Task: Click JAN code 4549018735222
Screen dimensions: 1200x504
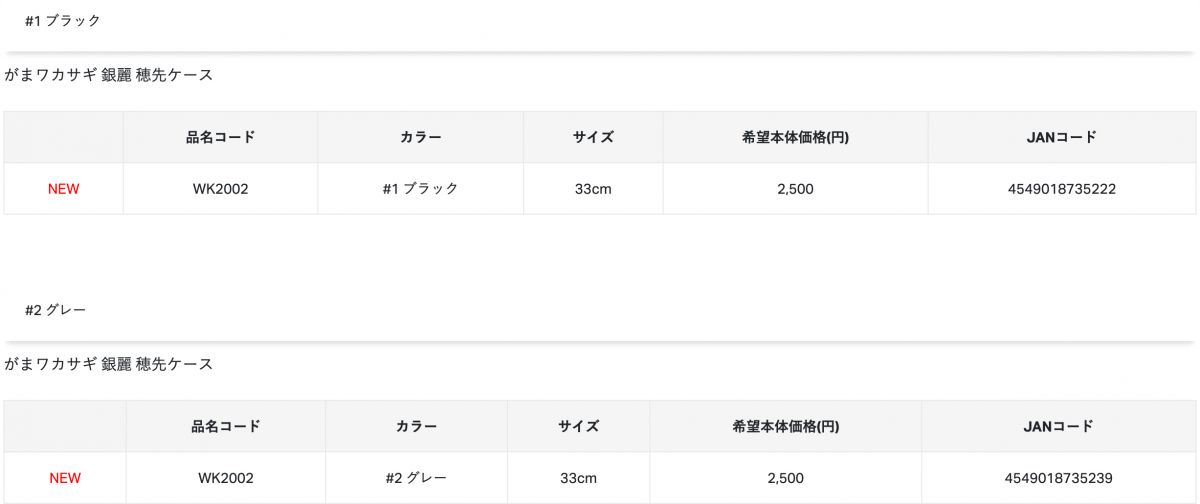Action: coord(1061,189)
